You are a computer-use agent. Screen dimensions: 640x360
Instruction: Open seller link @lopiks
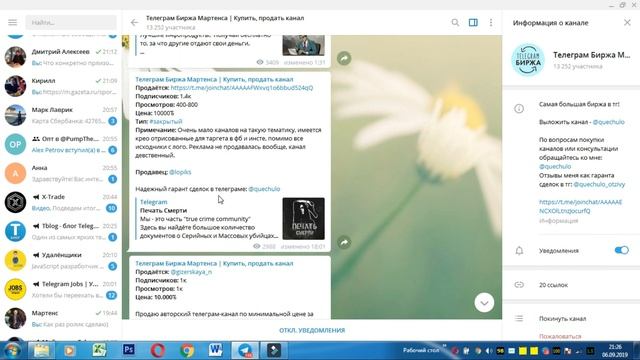(180, 172)
